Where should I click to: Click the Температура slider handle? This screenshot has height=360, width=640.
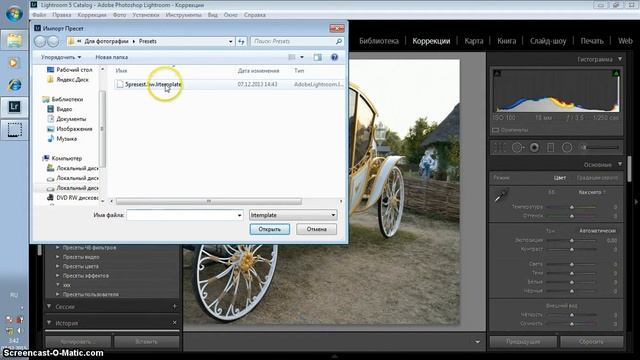[x=572, y=207]
